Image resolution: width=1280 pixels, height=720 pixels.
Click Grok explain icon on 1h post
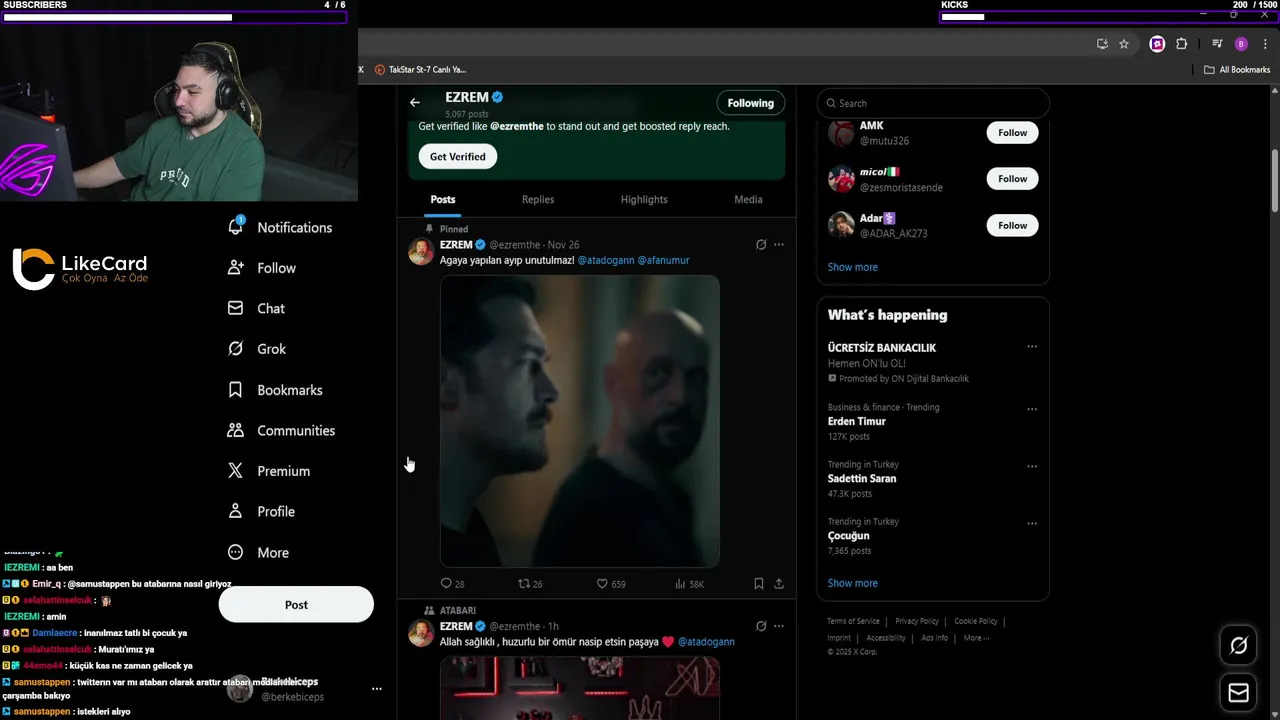tap(761, 626)
